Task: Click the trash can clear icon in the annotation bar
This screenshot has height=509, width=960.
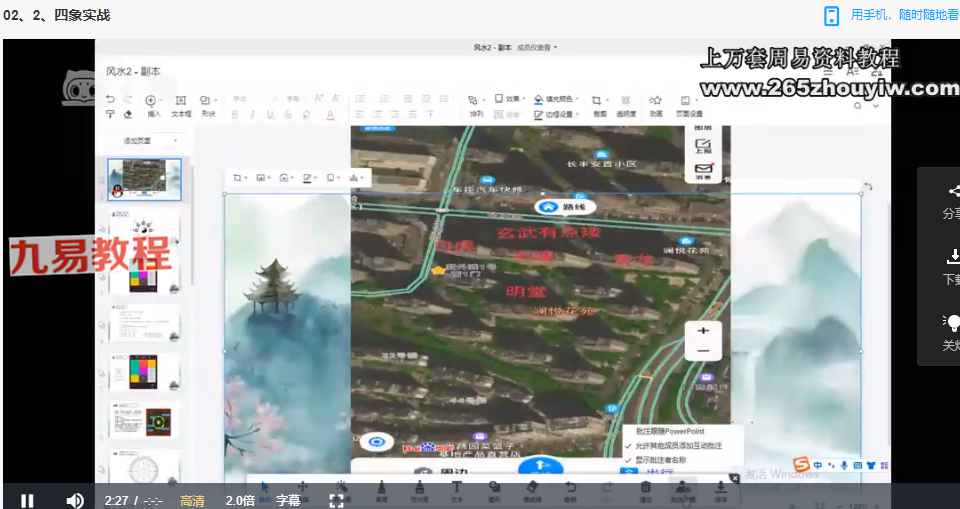Action: click(645, 489)
